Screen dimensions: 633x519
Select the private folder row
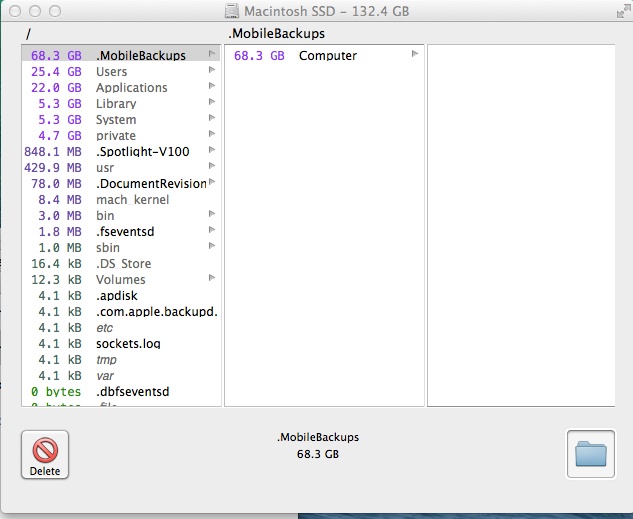(121, 136)
